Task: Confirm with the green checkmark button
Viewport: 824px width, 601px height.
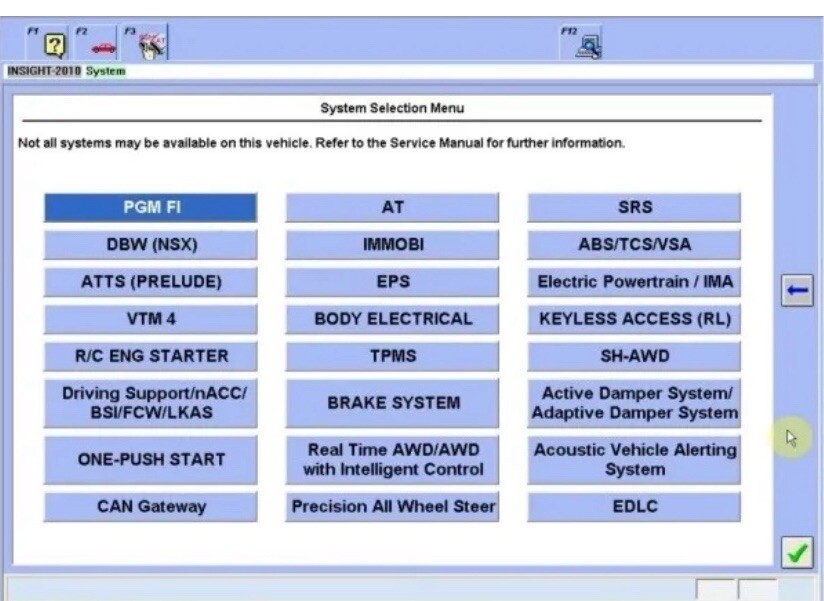Action: tap(797, 553)
